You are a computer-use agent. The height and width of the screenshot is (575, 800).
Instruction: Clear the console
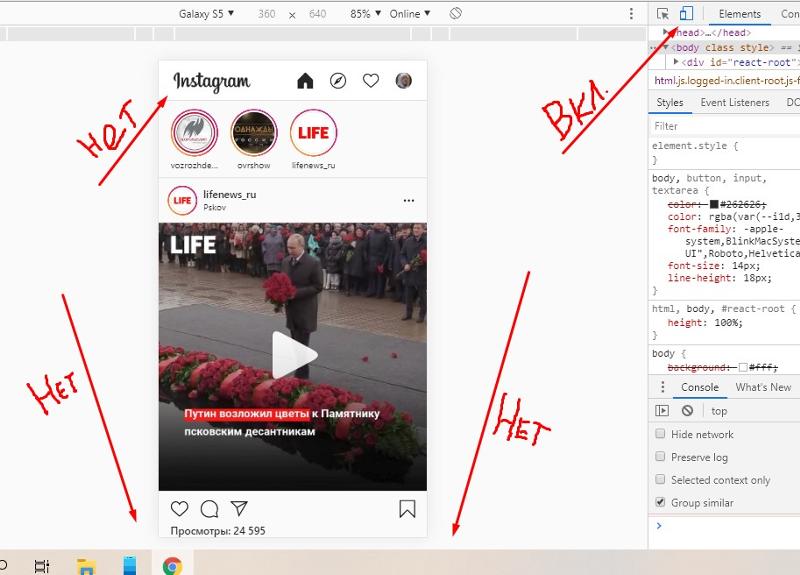point(687,411)
